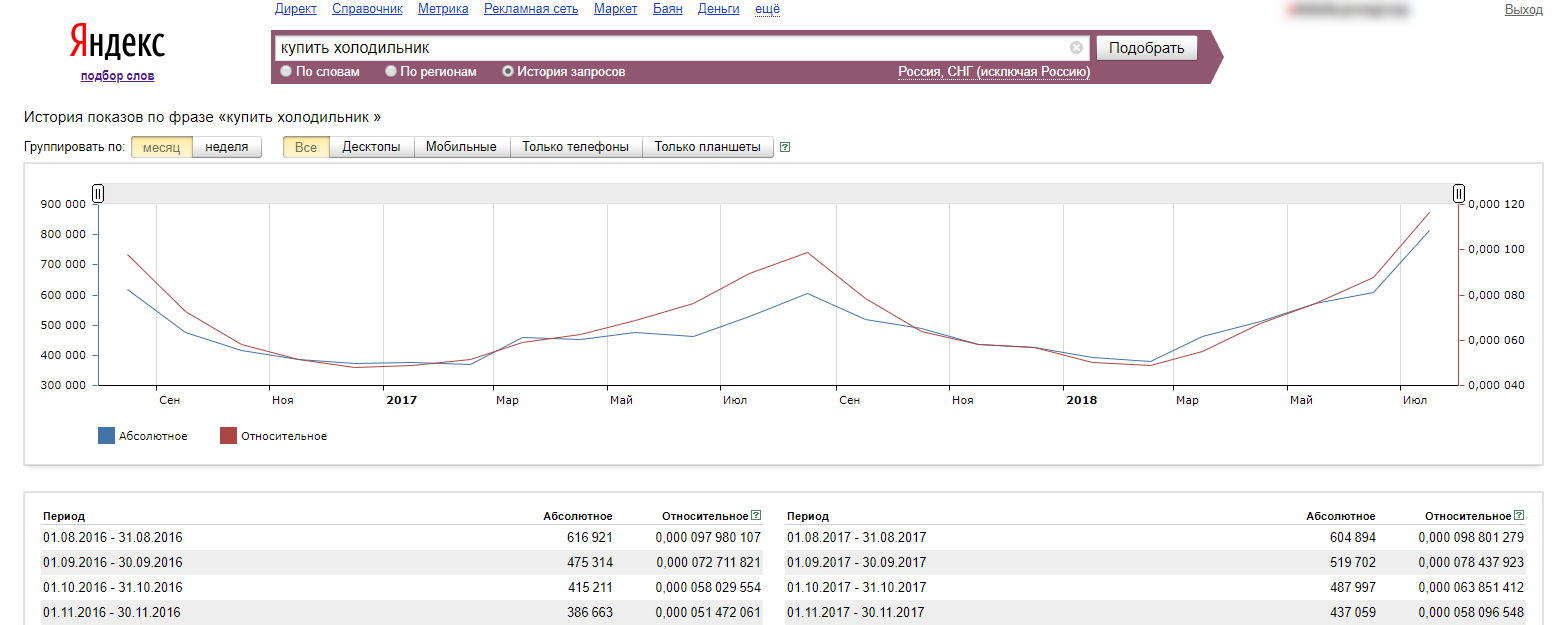Click the Подобрать button
The width and height of the screenshot is (1557, 625).
(x=1146, y=48)
